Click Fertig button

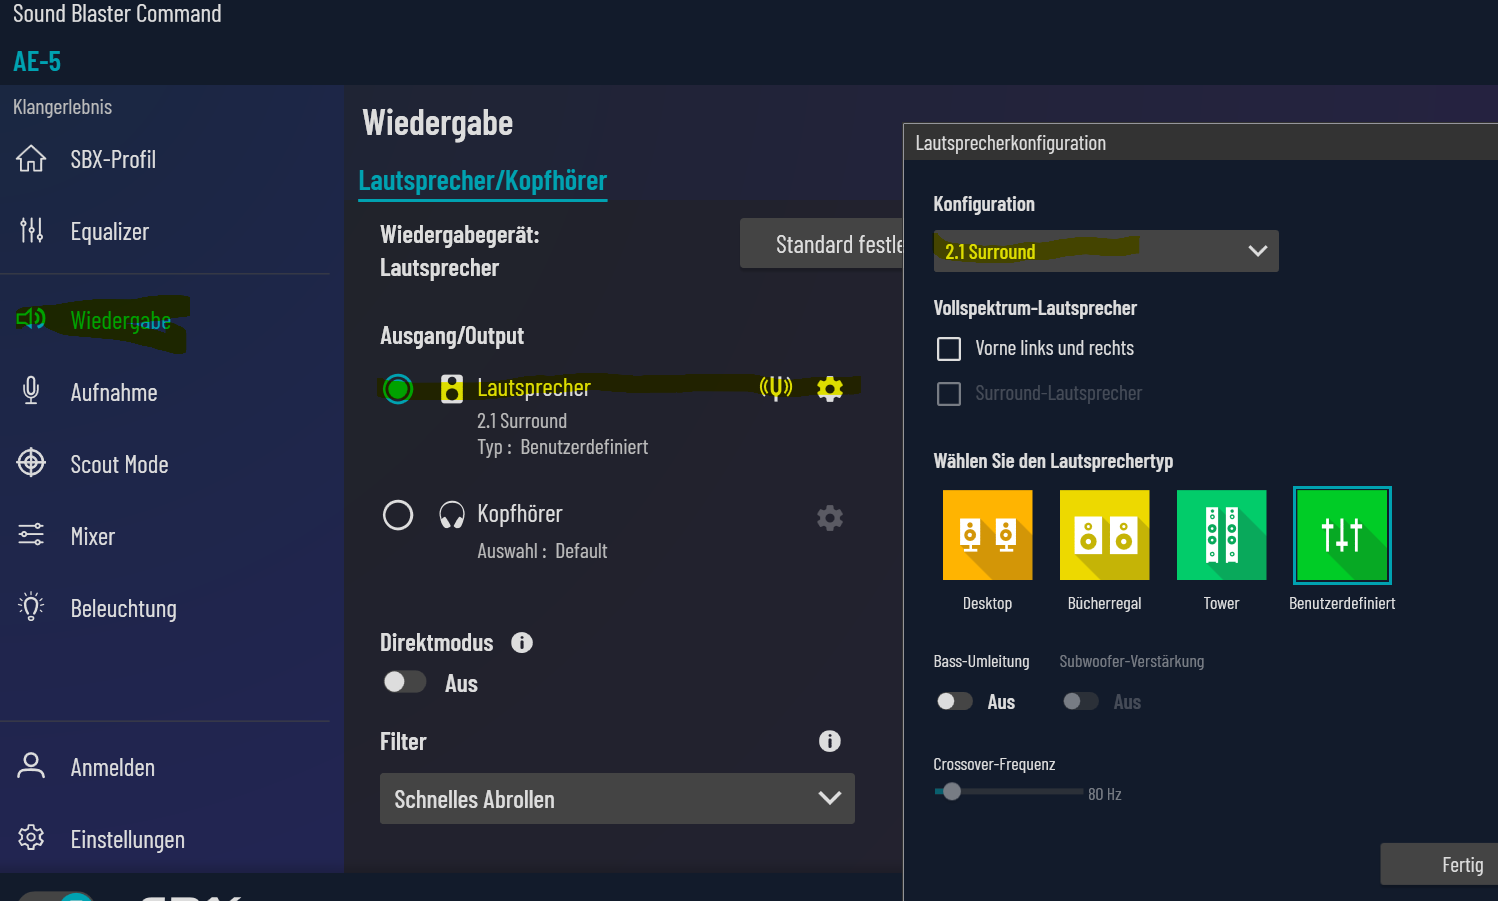[x=1439, y=864]
